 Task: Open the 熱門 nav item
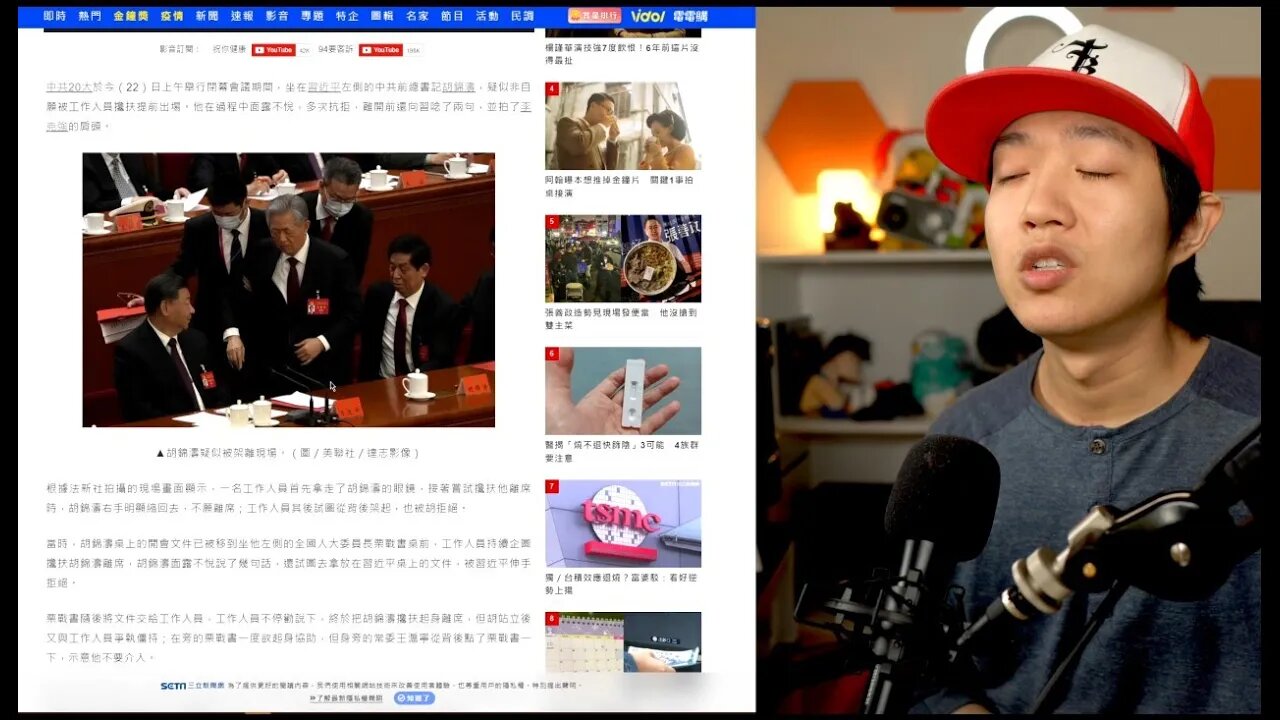(x=90, y=16)
